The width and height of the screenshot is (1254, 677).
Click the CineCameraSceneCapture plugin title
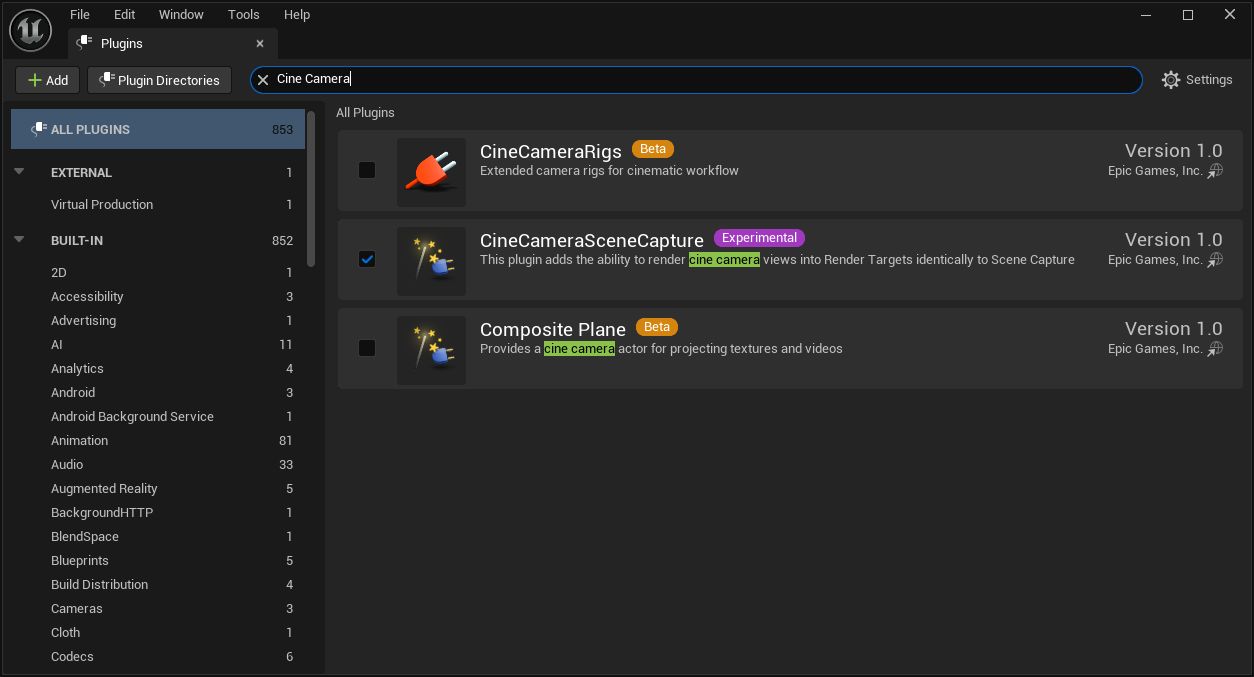coord(592,240)
